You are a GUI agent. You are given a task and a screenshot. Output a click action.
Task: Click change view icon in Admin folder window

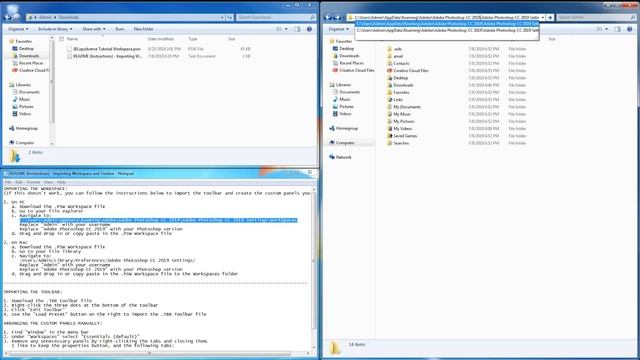click(x=599, y=29)
